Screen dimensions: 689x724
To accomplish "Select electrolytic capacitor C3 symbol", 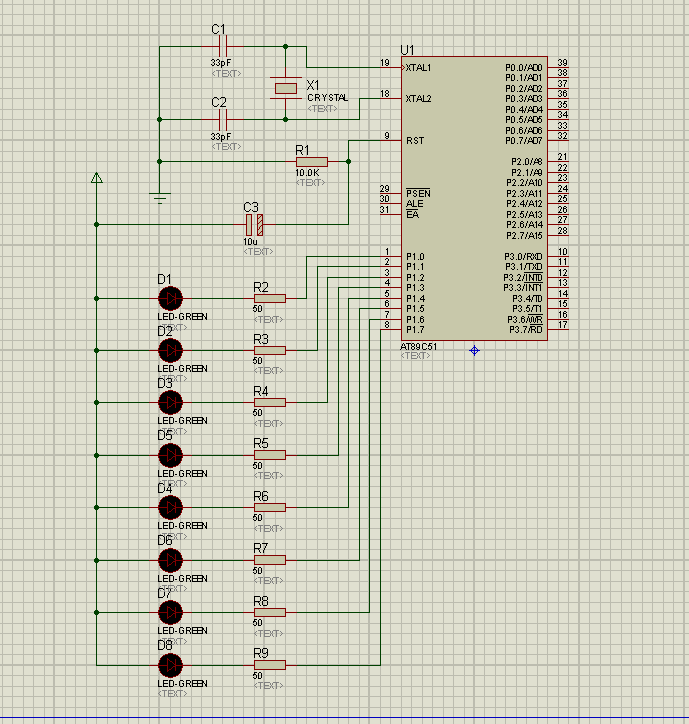I will [x=254, y=225].
